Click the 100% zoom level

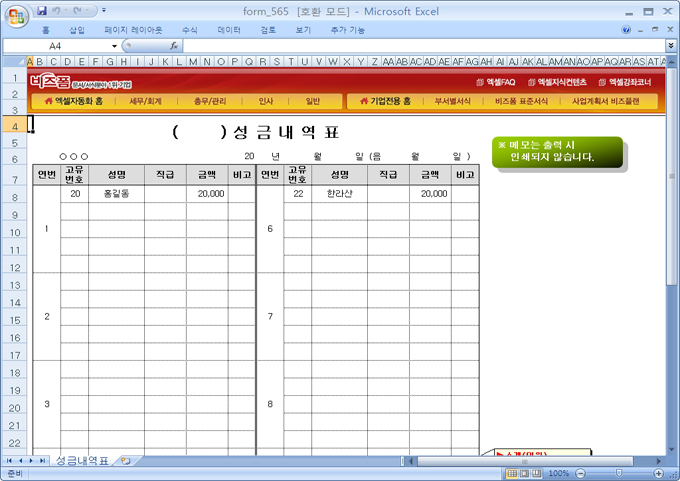(x=559, y=473)
